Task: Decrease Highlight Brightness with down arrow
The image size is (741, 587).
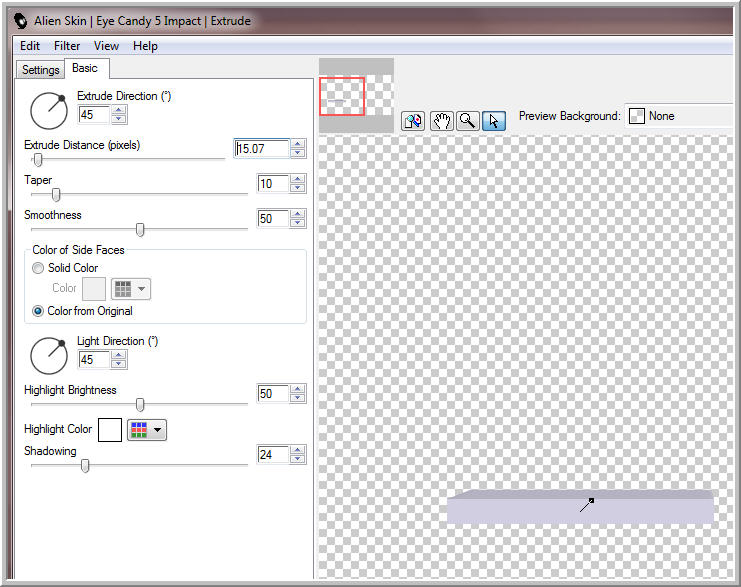Action: click(298, 397)
